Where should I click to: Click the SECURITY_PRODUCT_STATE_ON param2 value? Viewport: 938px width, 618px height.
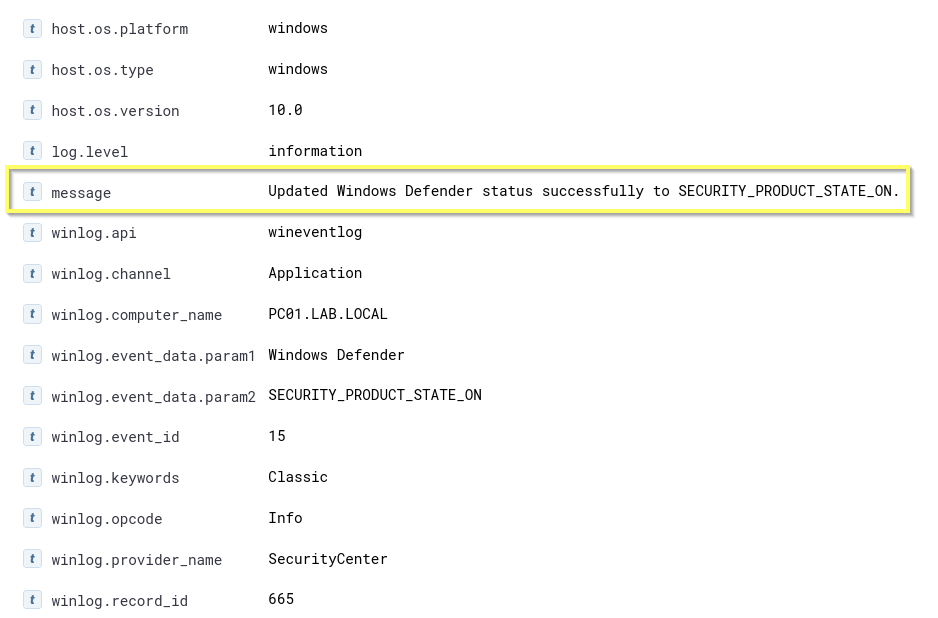(x=374, y=395)
